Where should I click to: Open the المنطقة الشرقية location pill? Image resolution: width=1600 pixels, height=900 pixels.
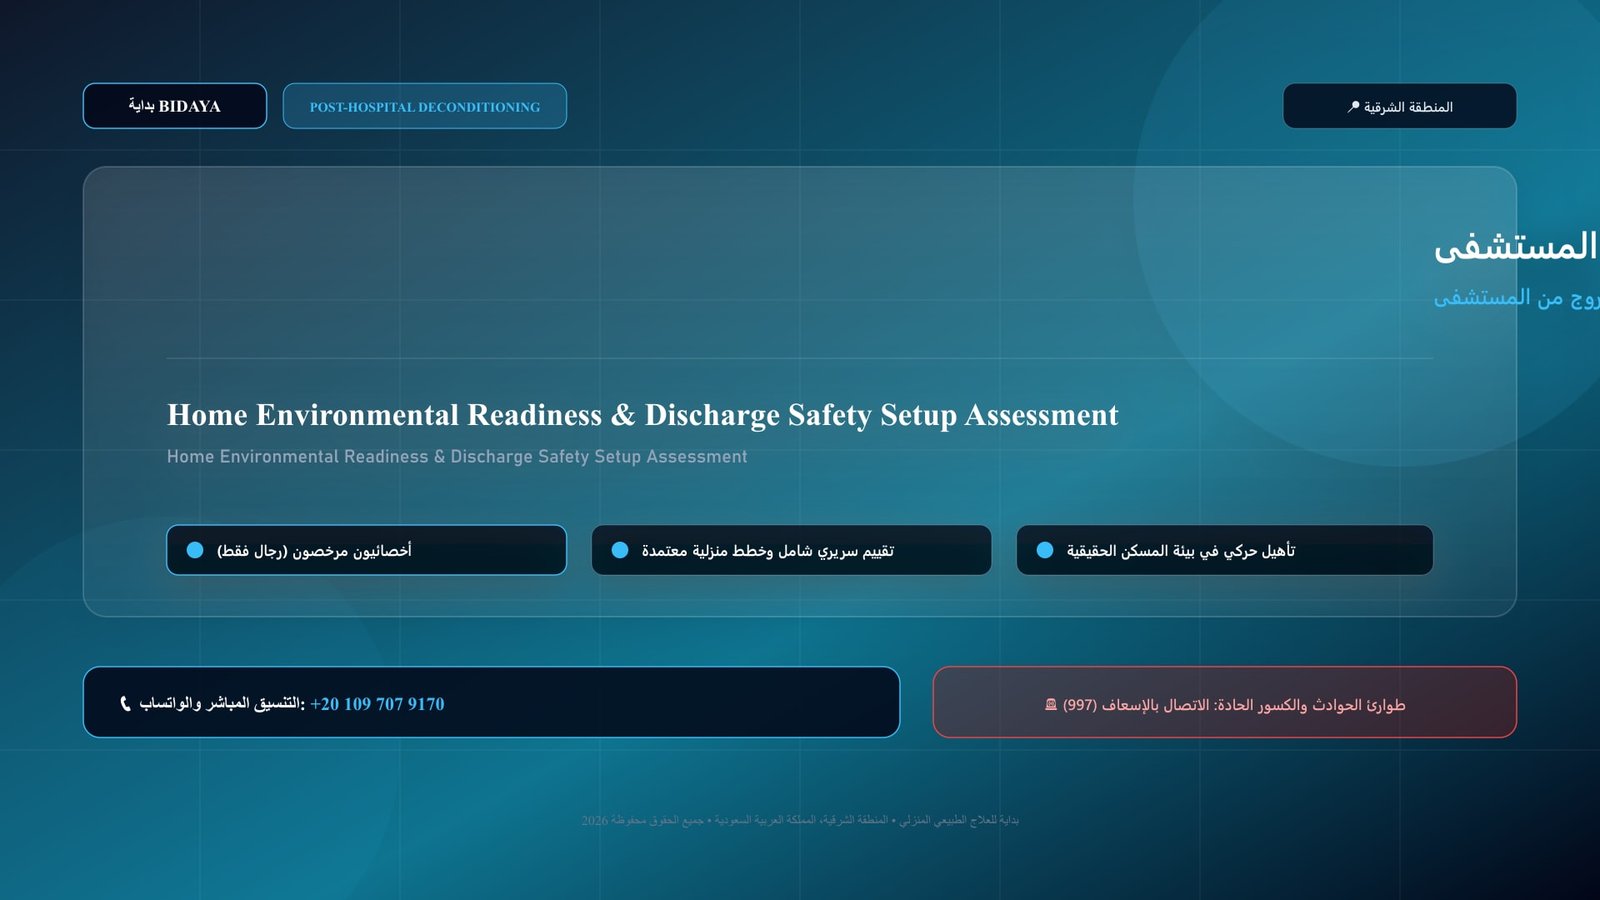1400,106
